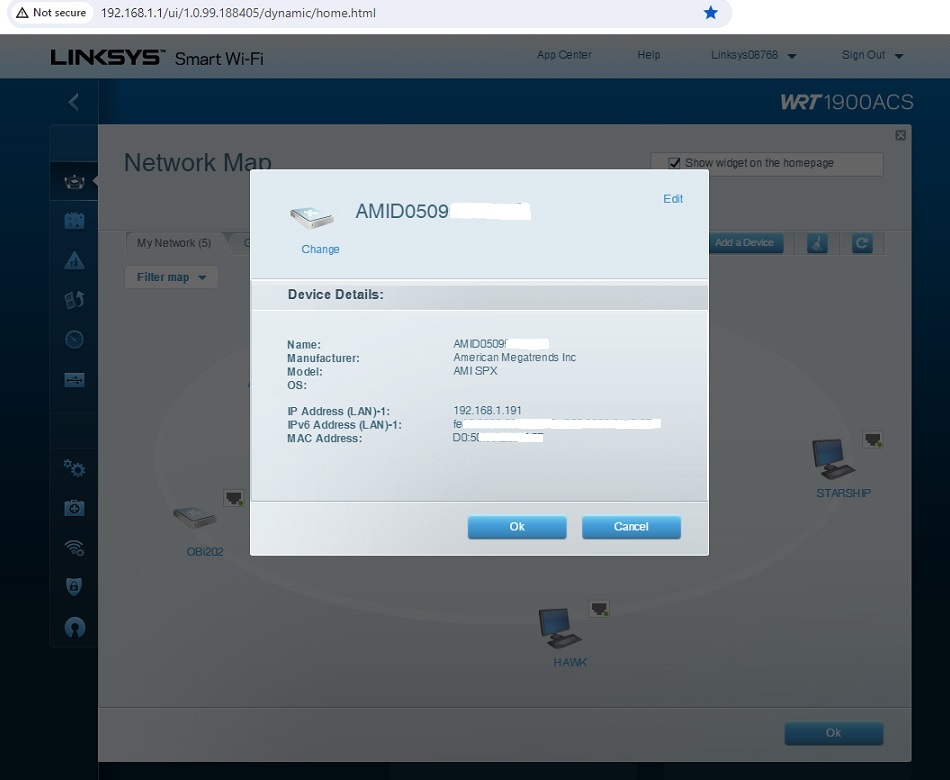The height and width of the screenshot is (780, 950).
Task: Click the OBi202 device label
Action: 205,552
